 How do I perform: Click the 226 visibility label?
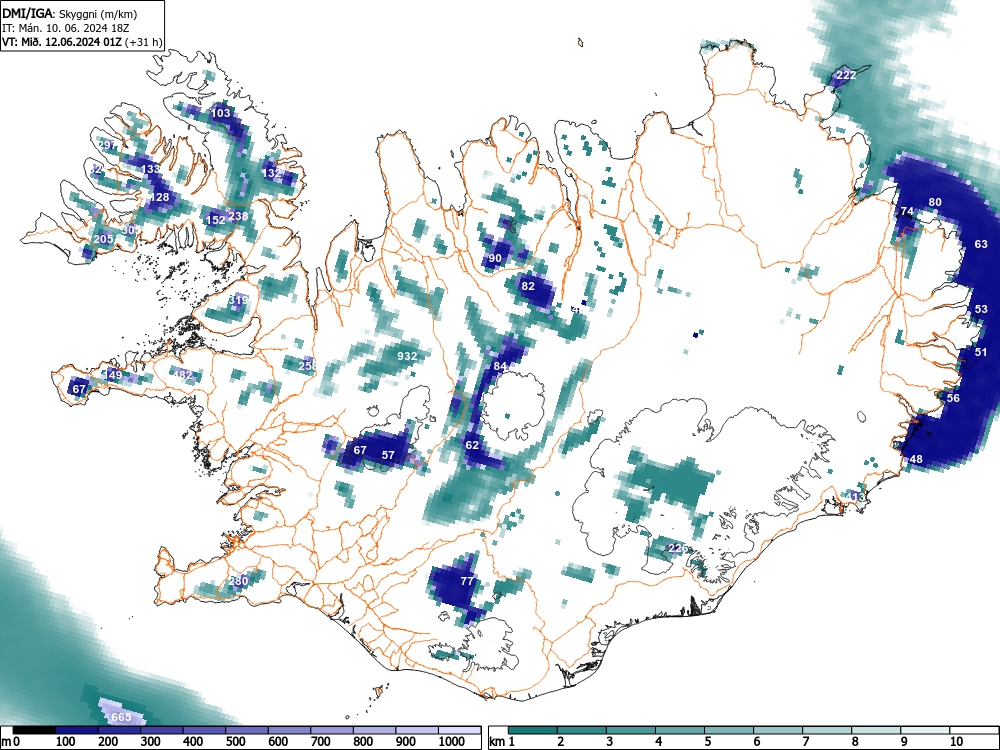click(x=678, y=548)
